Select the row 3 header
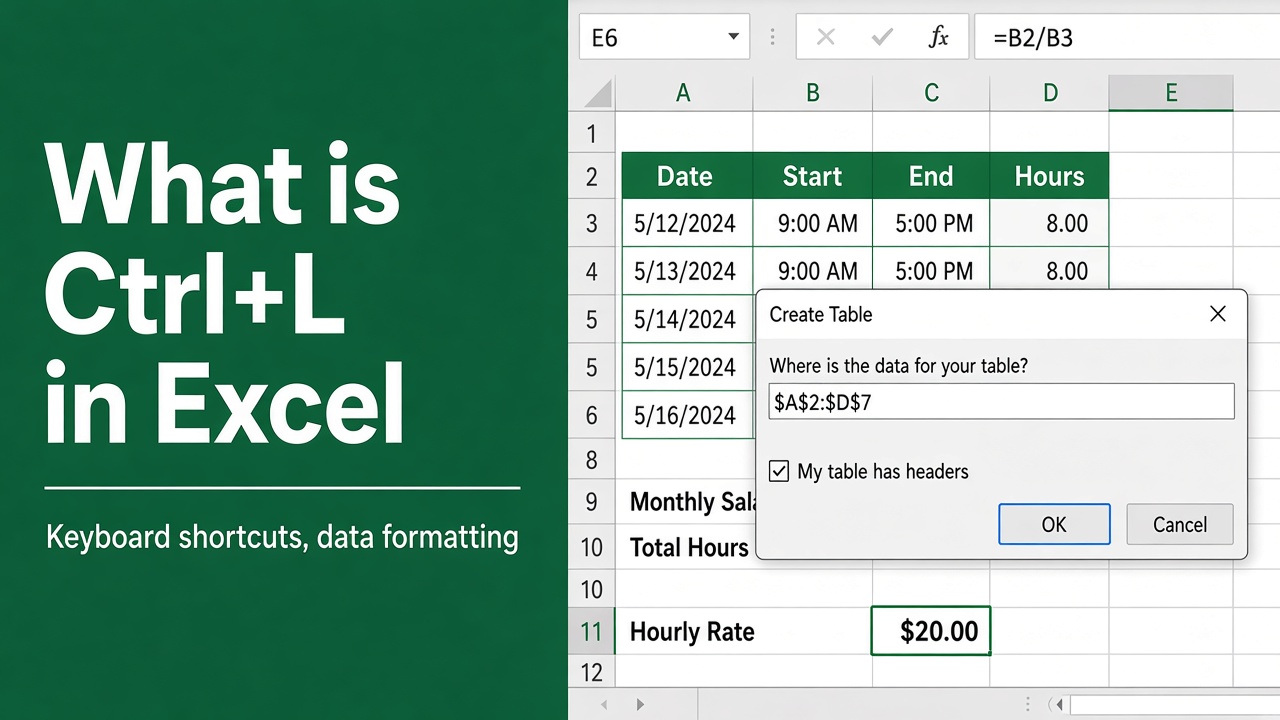Image resolution: width=1280 pixels, height=720 pixels. (x=591, y=223)
